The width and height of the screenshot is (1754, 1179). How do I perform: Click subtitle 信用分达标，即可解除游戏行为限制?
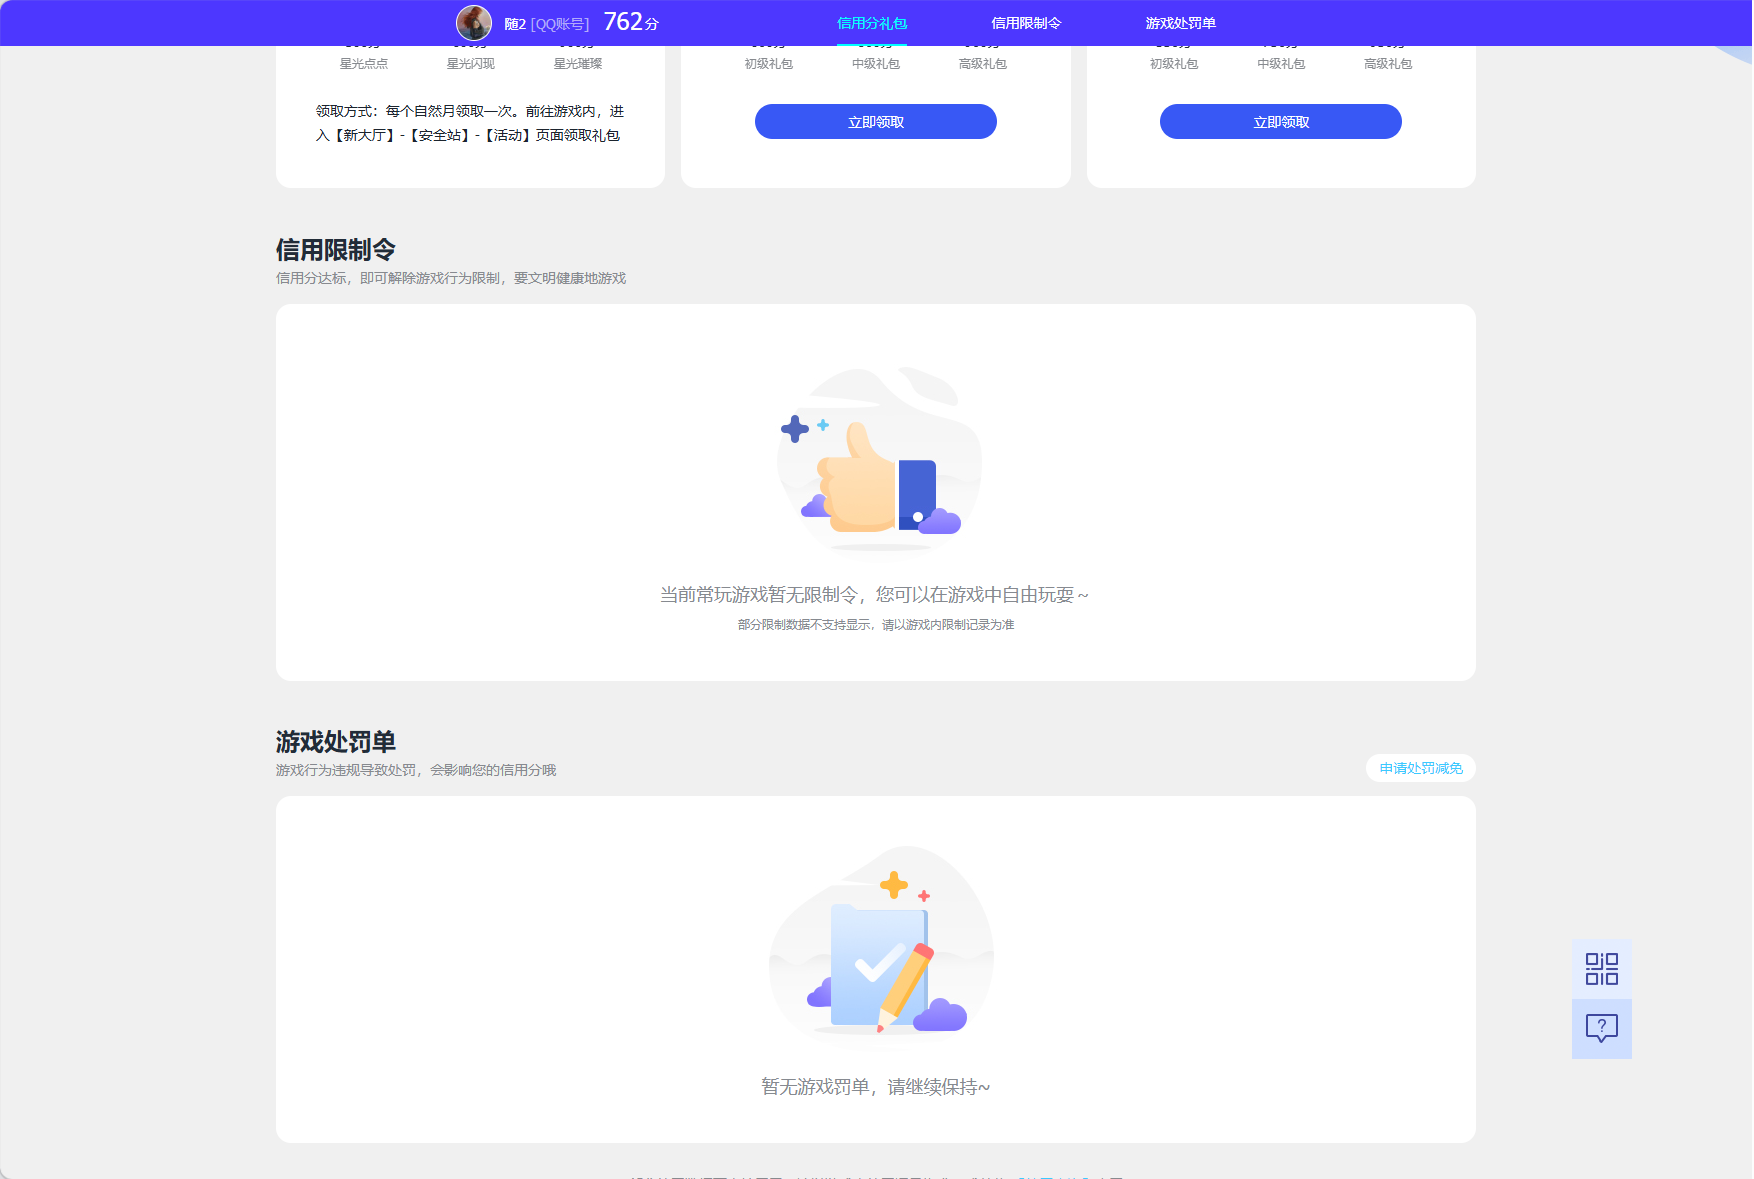451,278
